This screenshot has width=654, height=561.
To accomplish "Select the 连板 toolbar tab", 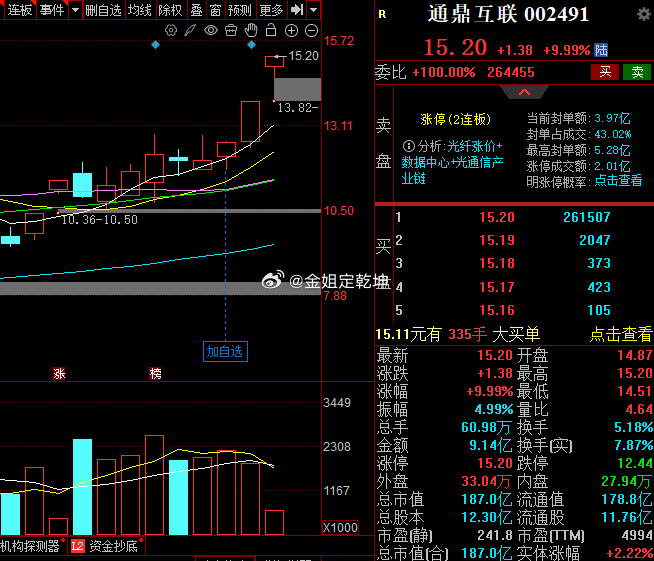I will 20,10.
